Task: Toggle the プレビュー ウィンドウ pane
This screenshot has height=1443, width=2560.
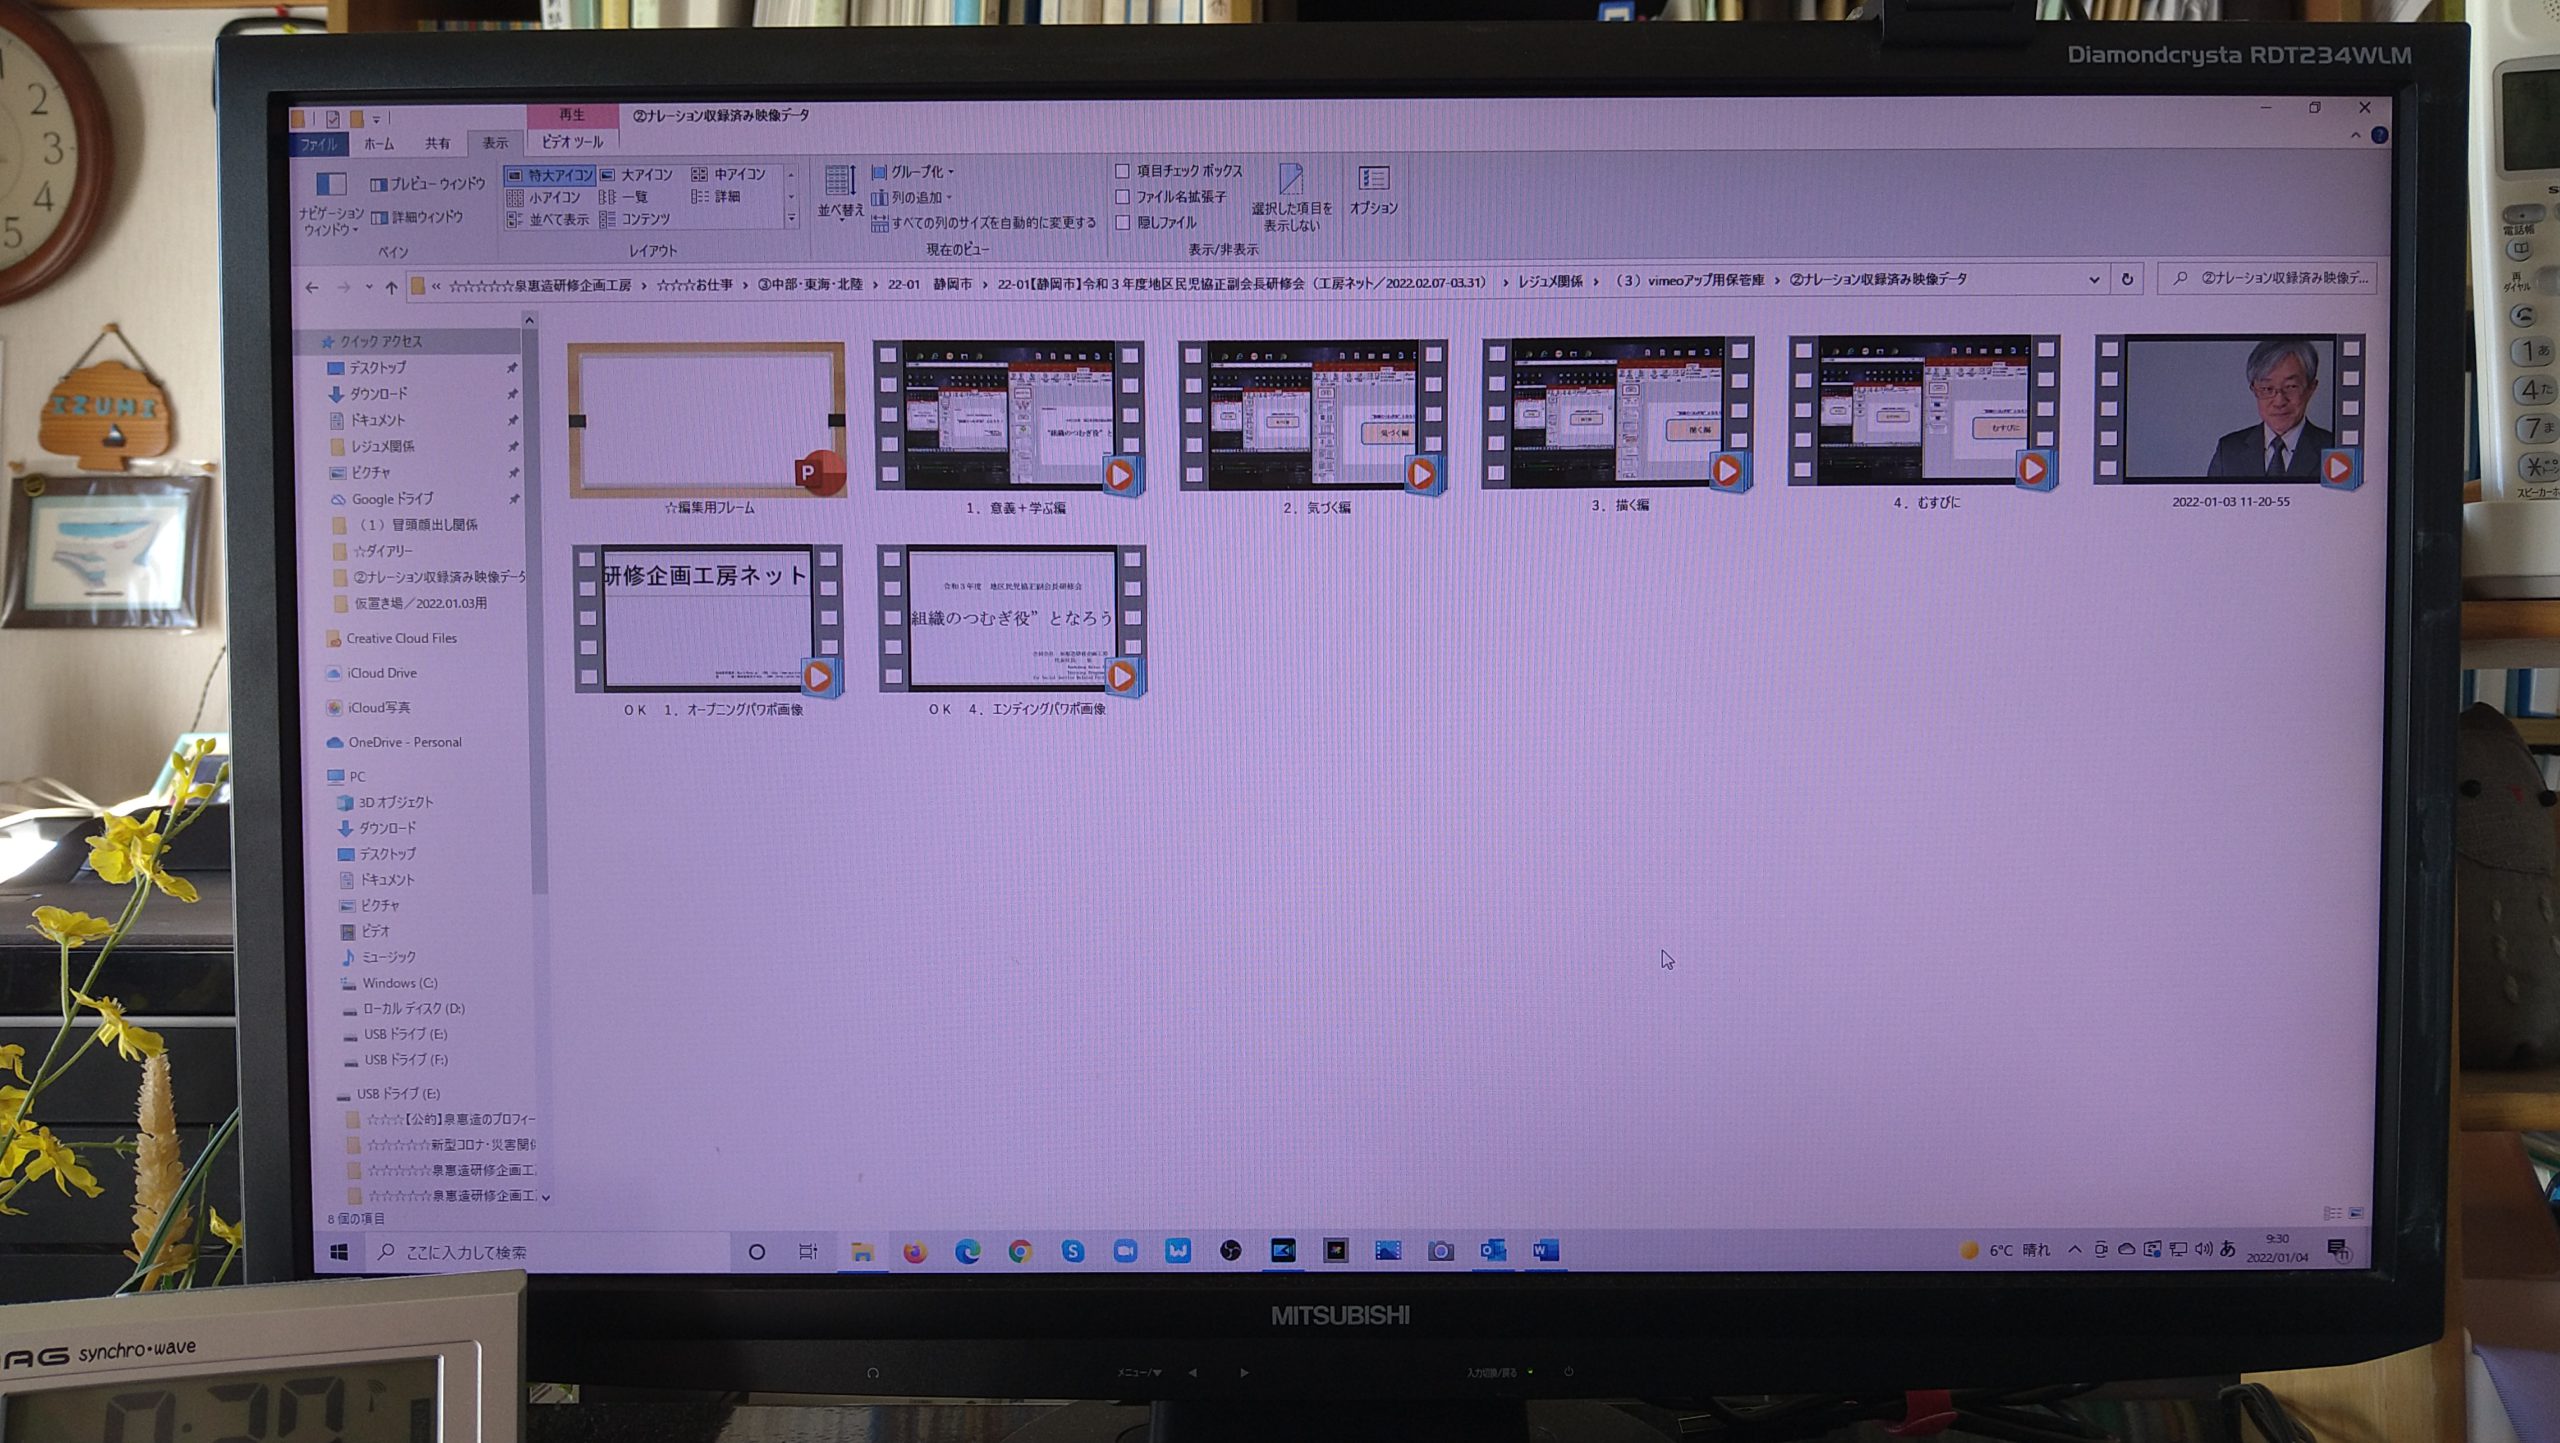Action: click(x=427, y=184)
